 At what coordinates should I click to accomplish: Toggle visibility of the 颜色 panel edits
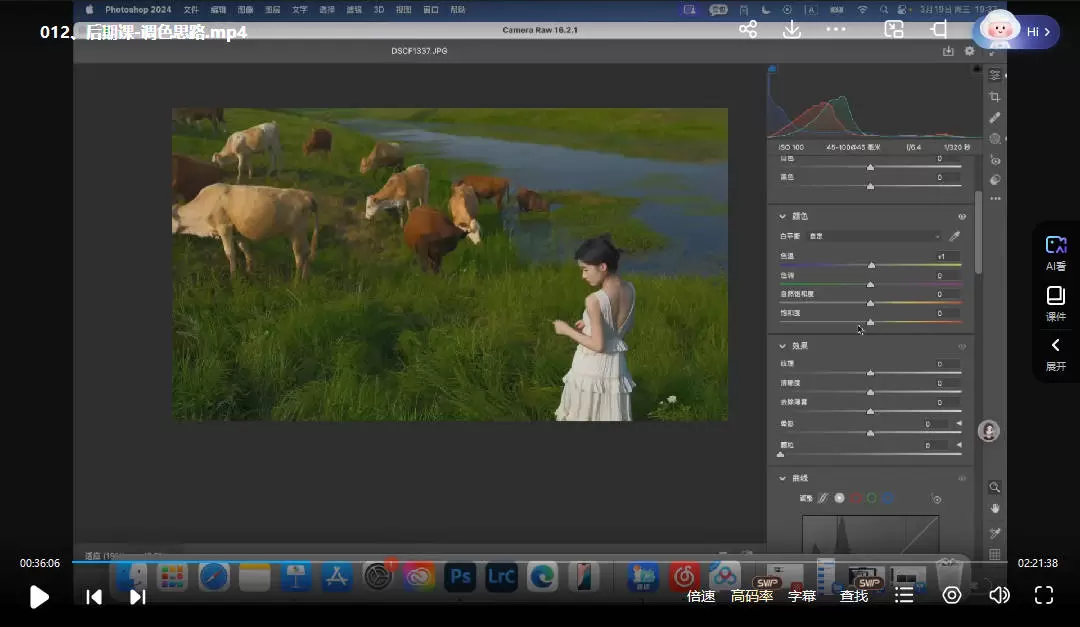click(x=962, y=217)
